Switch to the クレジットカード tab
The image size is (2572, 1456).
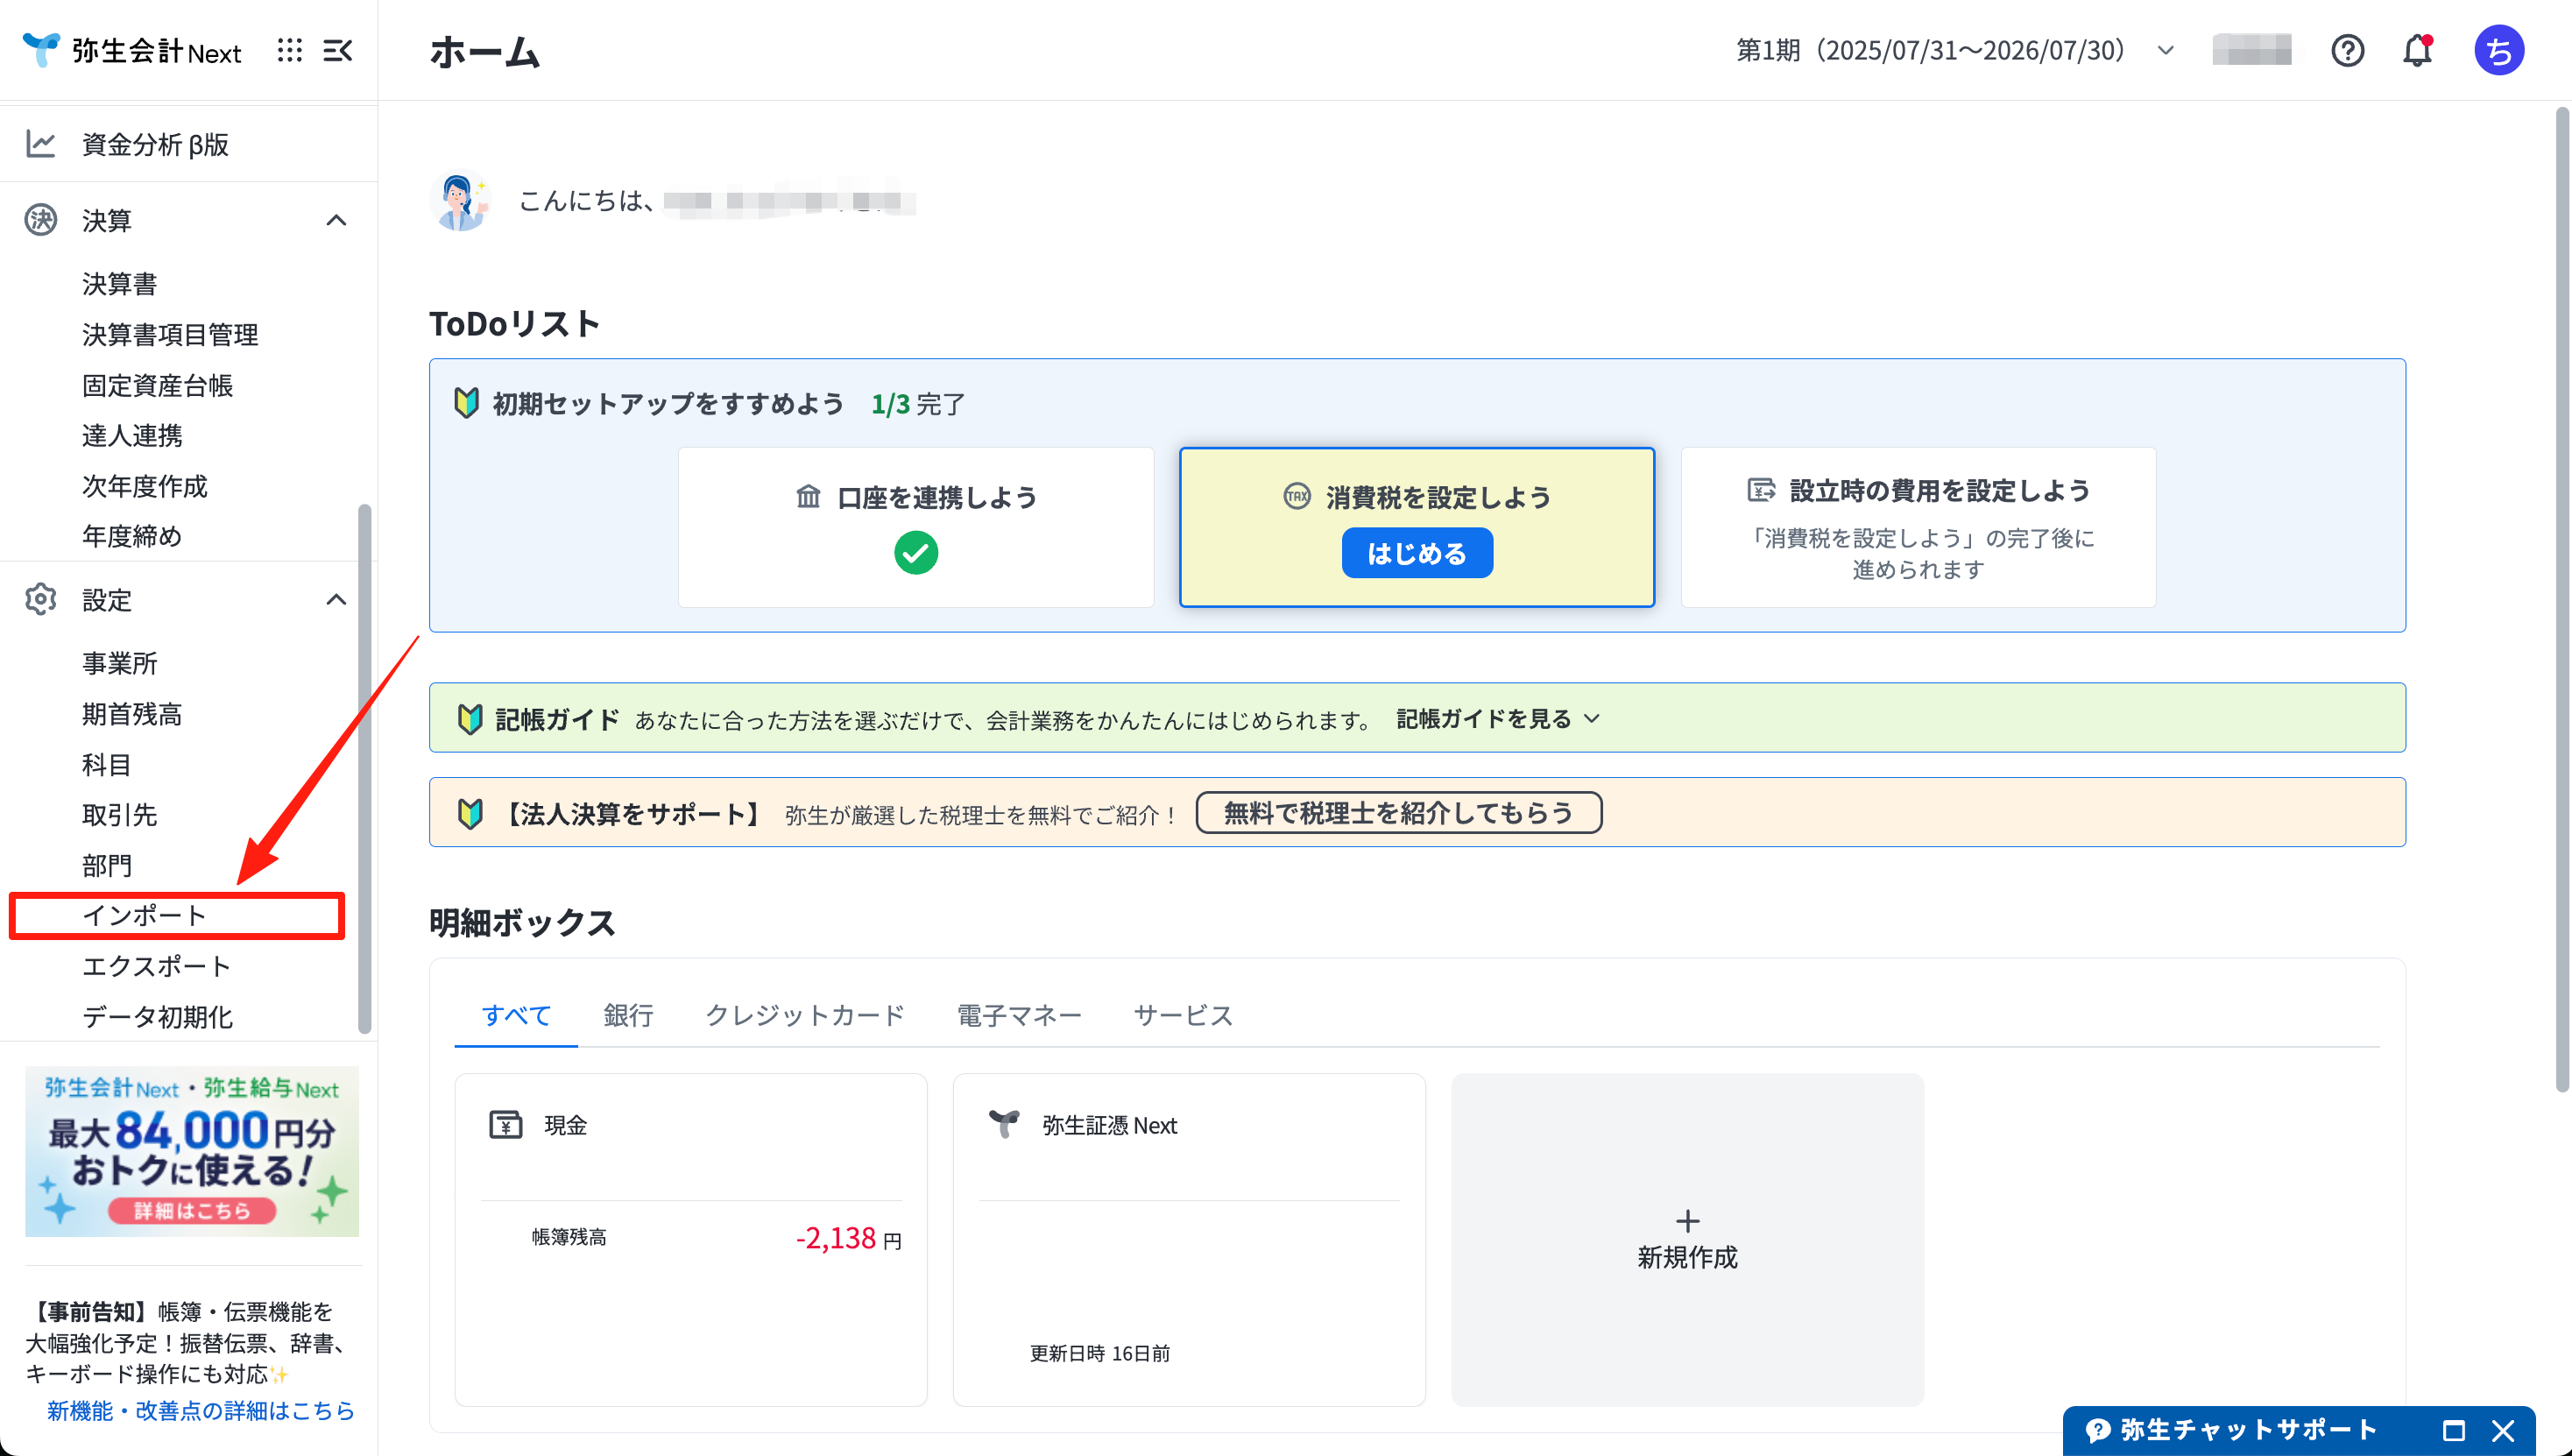click(x=805, y=1015)
